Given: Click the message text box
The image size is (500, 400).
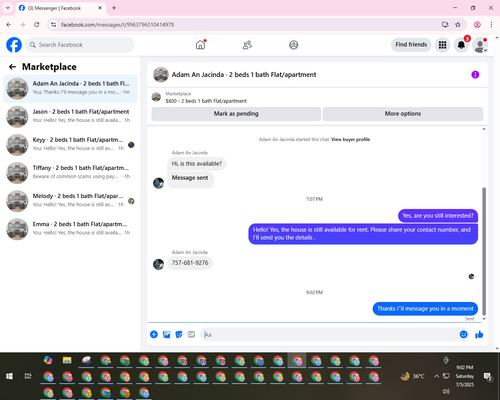Looking at the screenshot, I should pos(330,334).
